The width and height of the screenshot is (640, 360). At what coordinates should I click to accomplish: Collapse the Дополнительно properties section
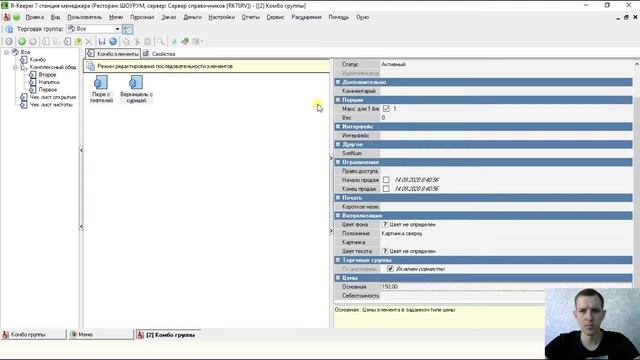pos(338,82)
